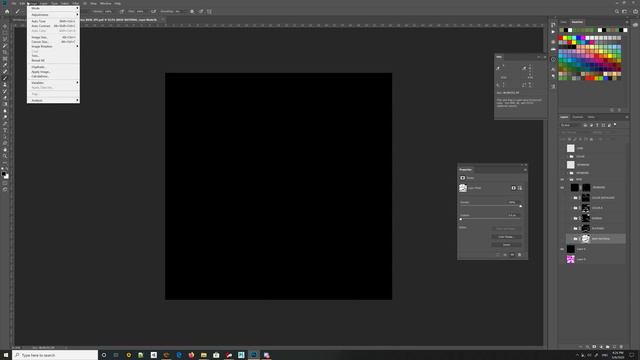Switch to the Paths tab

591,117
